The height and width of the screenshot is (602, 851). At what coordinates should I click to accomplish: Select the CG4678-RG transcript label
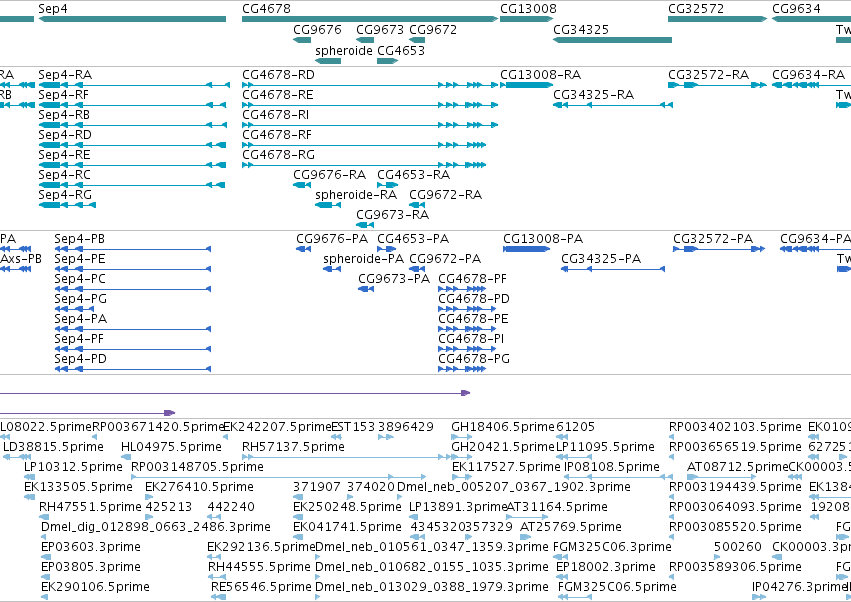[x=278, y=155]
